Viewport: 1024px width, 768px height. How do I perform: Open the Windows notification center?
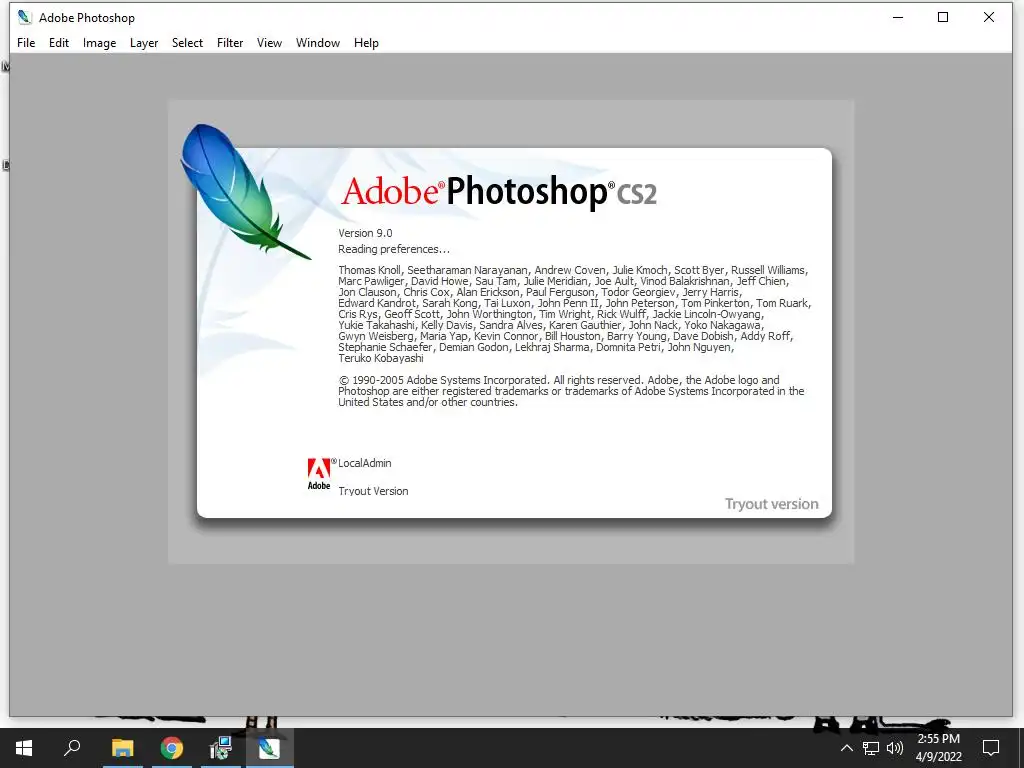(991, 748)
